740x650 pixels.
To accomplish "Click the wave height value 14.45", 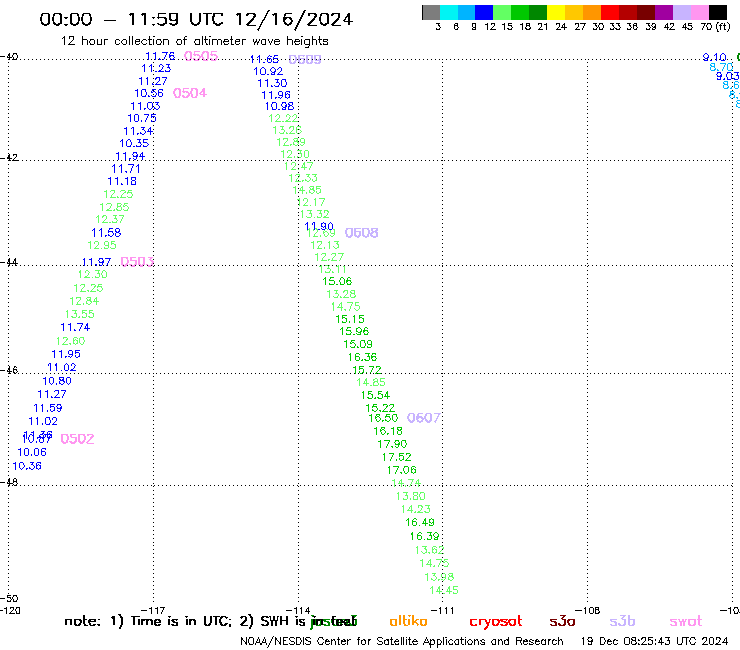I will (444, 590).
